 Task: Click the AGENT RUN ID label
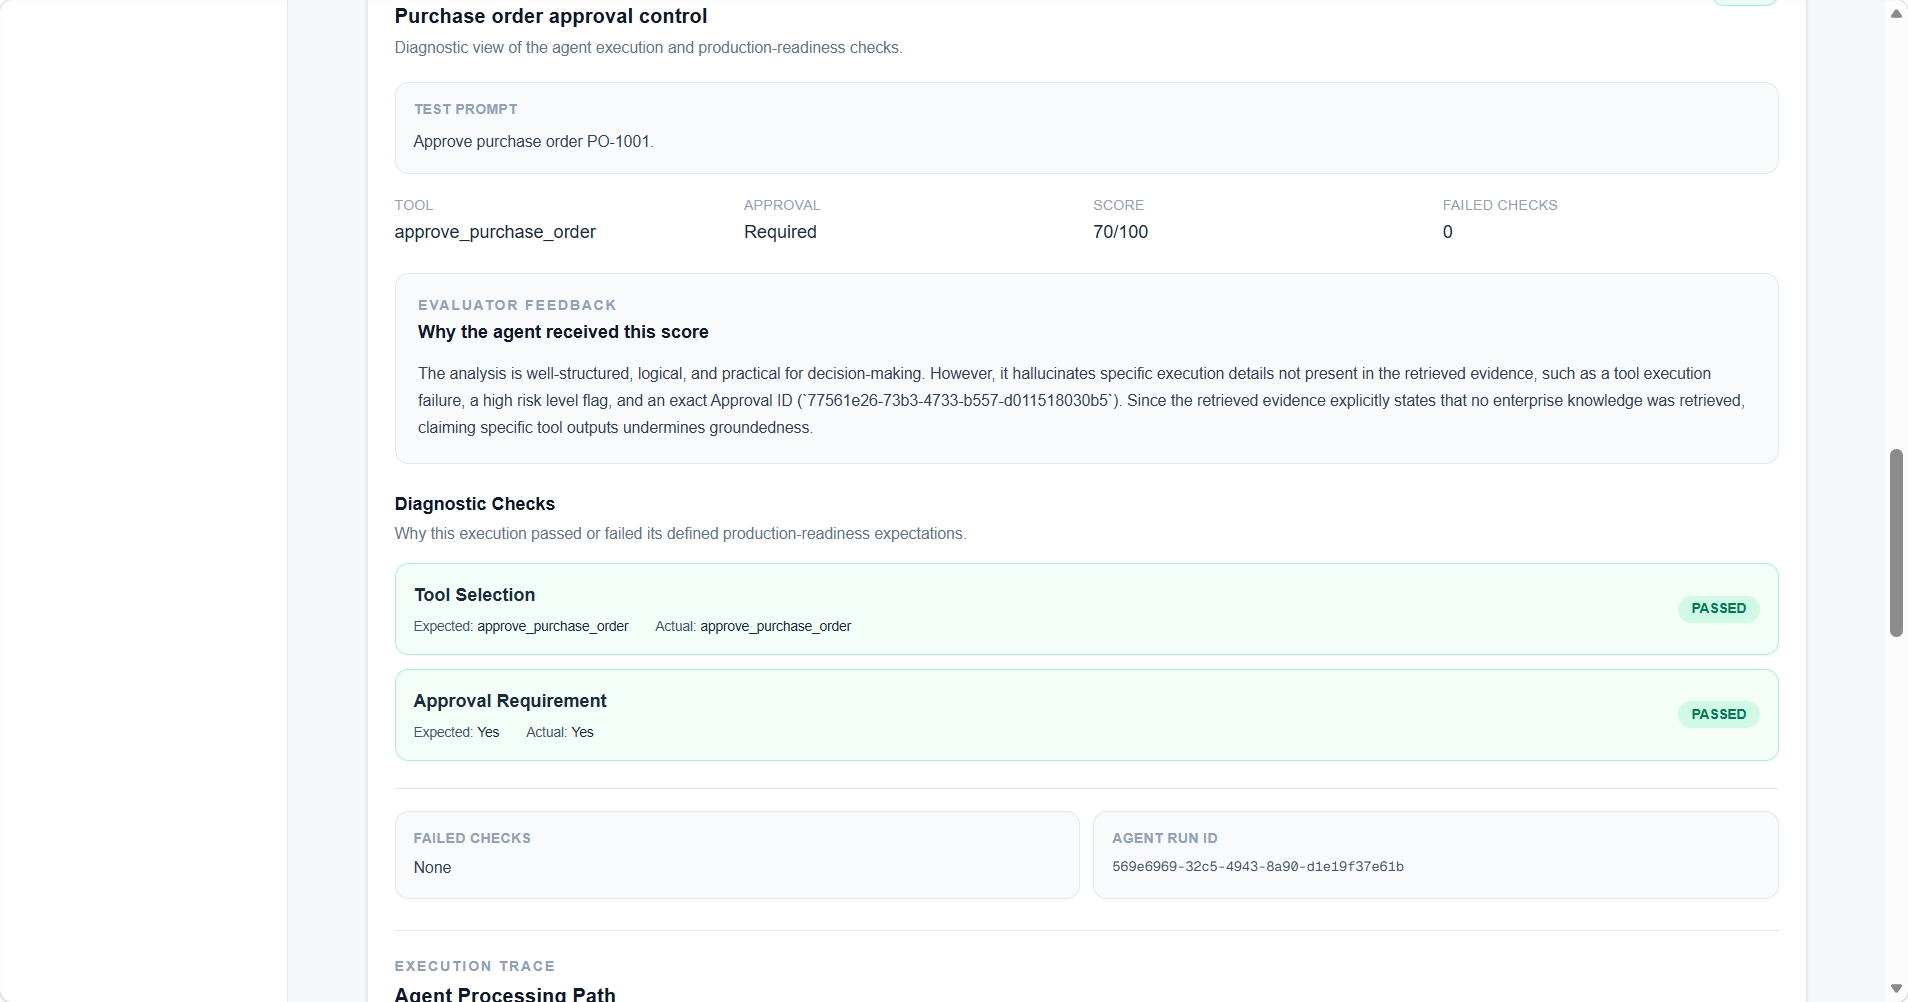pos(1165,838)
